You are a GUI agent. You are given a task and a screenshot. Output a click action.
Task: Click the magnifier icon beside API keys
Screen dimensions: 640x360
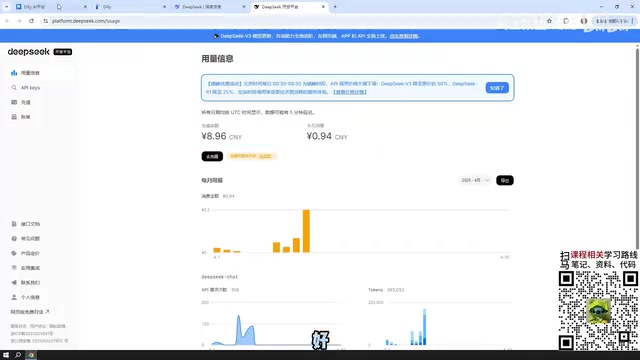[x=14, y=88]
